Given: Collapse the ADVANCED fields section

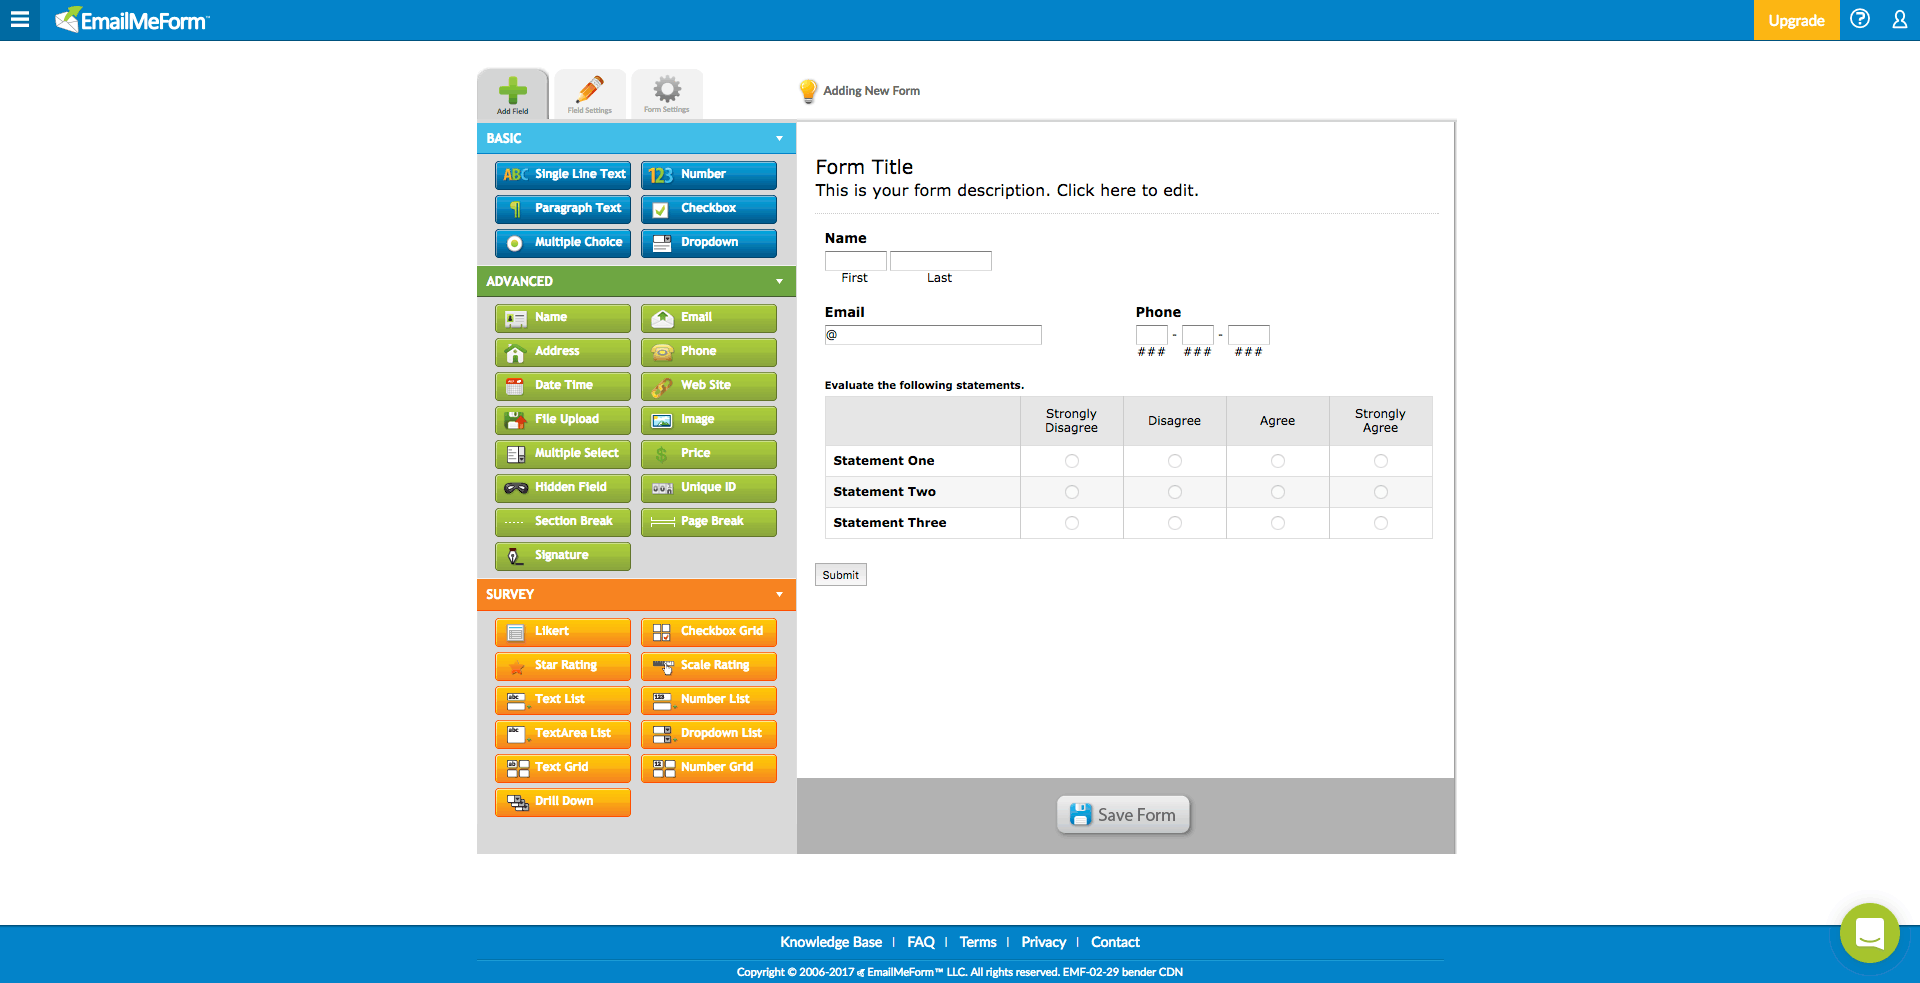Looking at the screenshot, I should pyautogui.click(x=780, y=281).
